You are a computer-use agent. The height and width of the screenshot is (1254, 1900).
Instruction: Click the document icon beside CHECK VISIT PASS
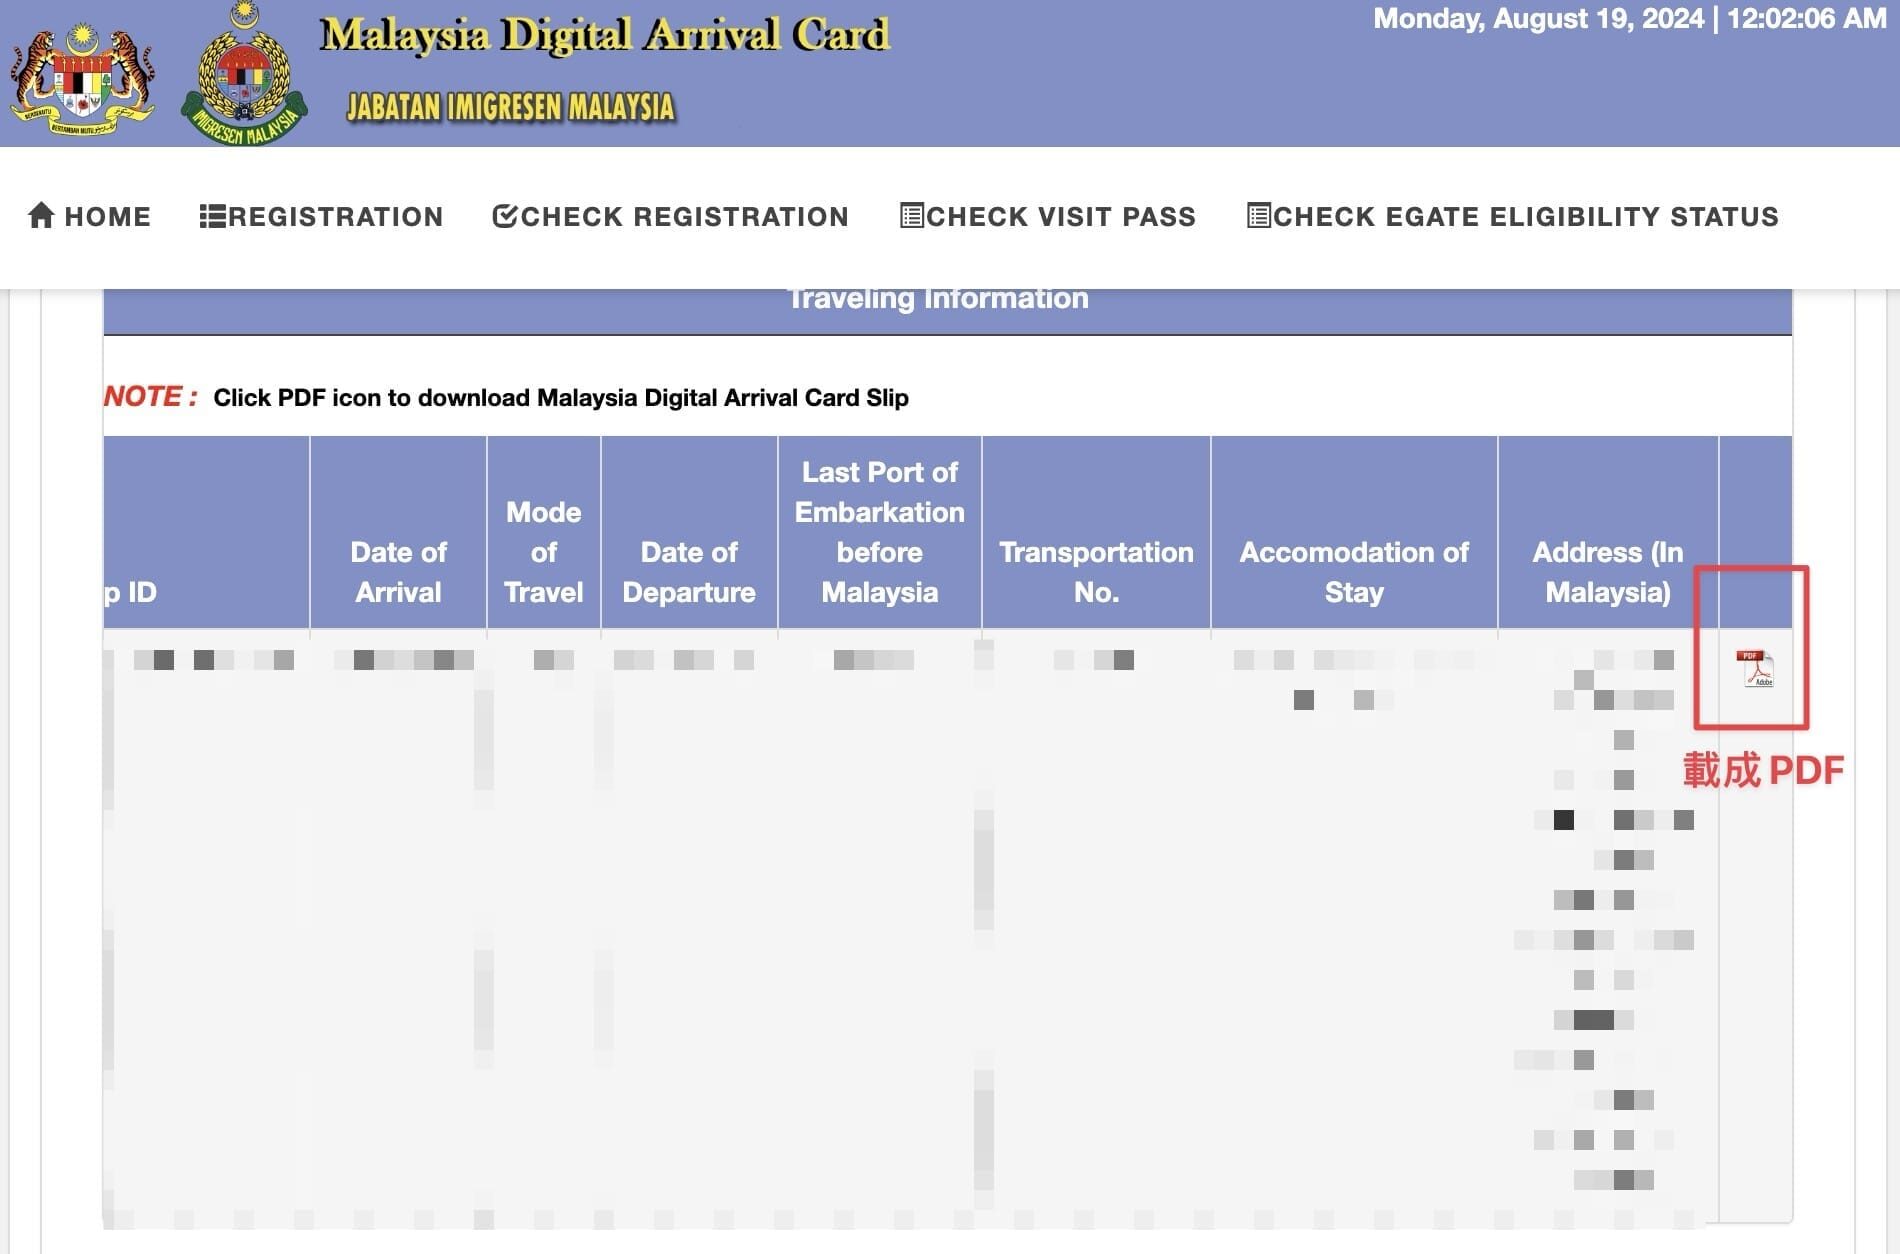coord(911,216)
